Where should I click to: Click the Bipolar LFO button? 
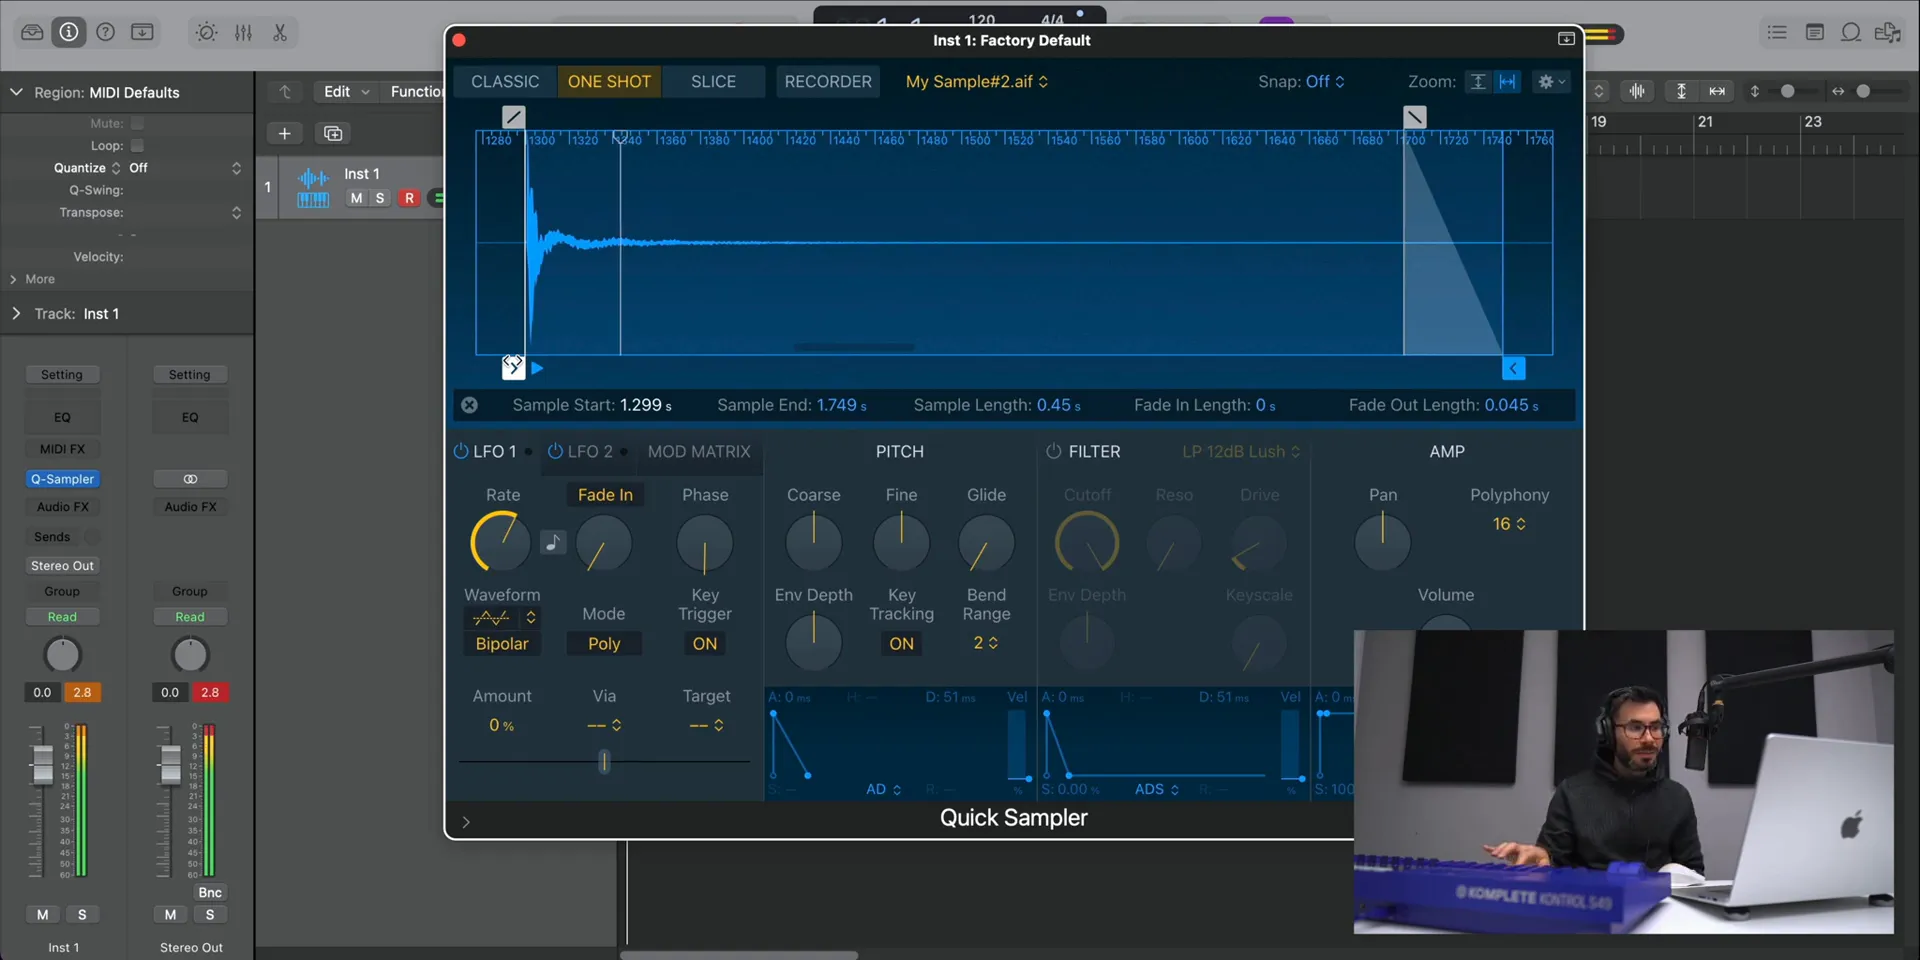(x=502, y=644)
